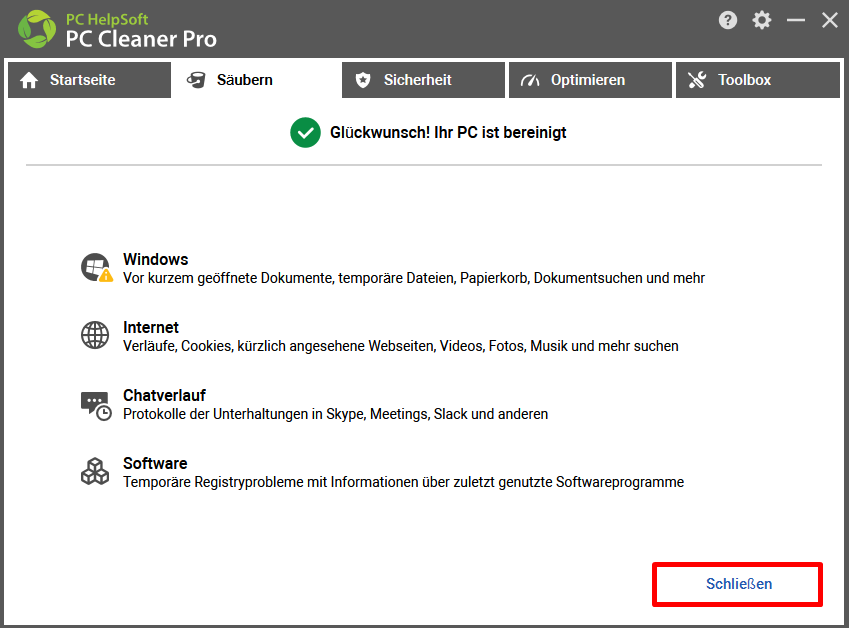Go to the Optimieren tab
This screenshot has height=628, width=849.
pos(590,80)
